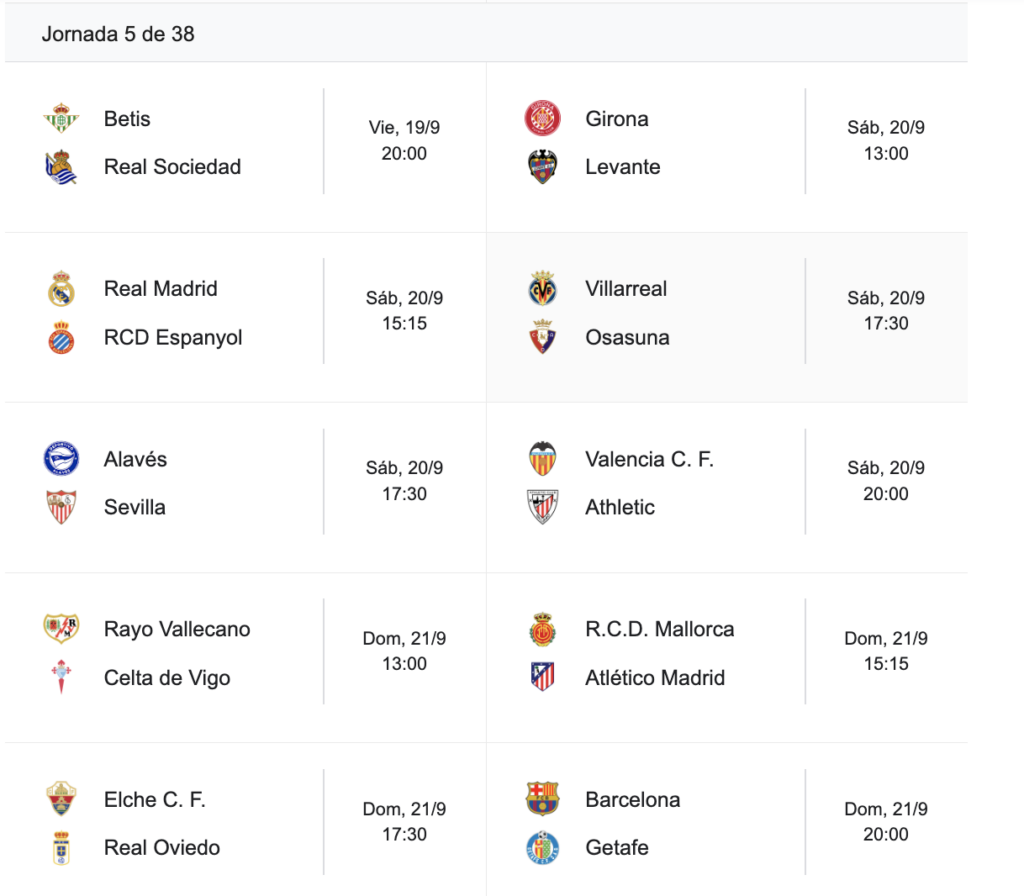Open the RCD Espanyol team link
The image size is (1024, 896).
pyautogui.click(x=173, y=337)
